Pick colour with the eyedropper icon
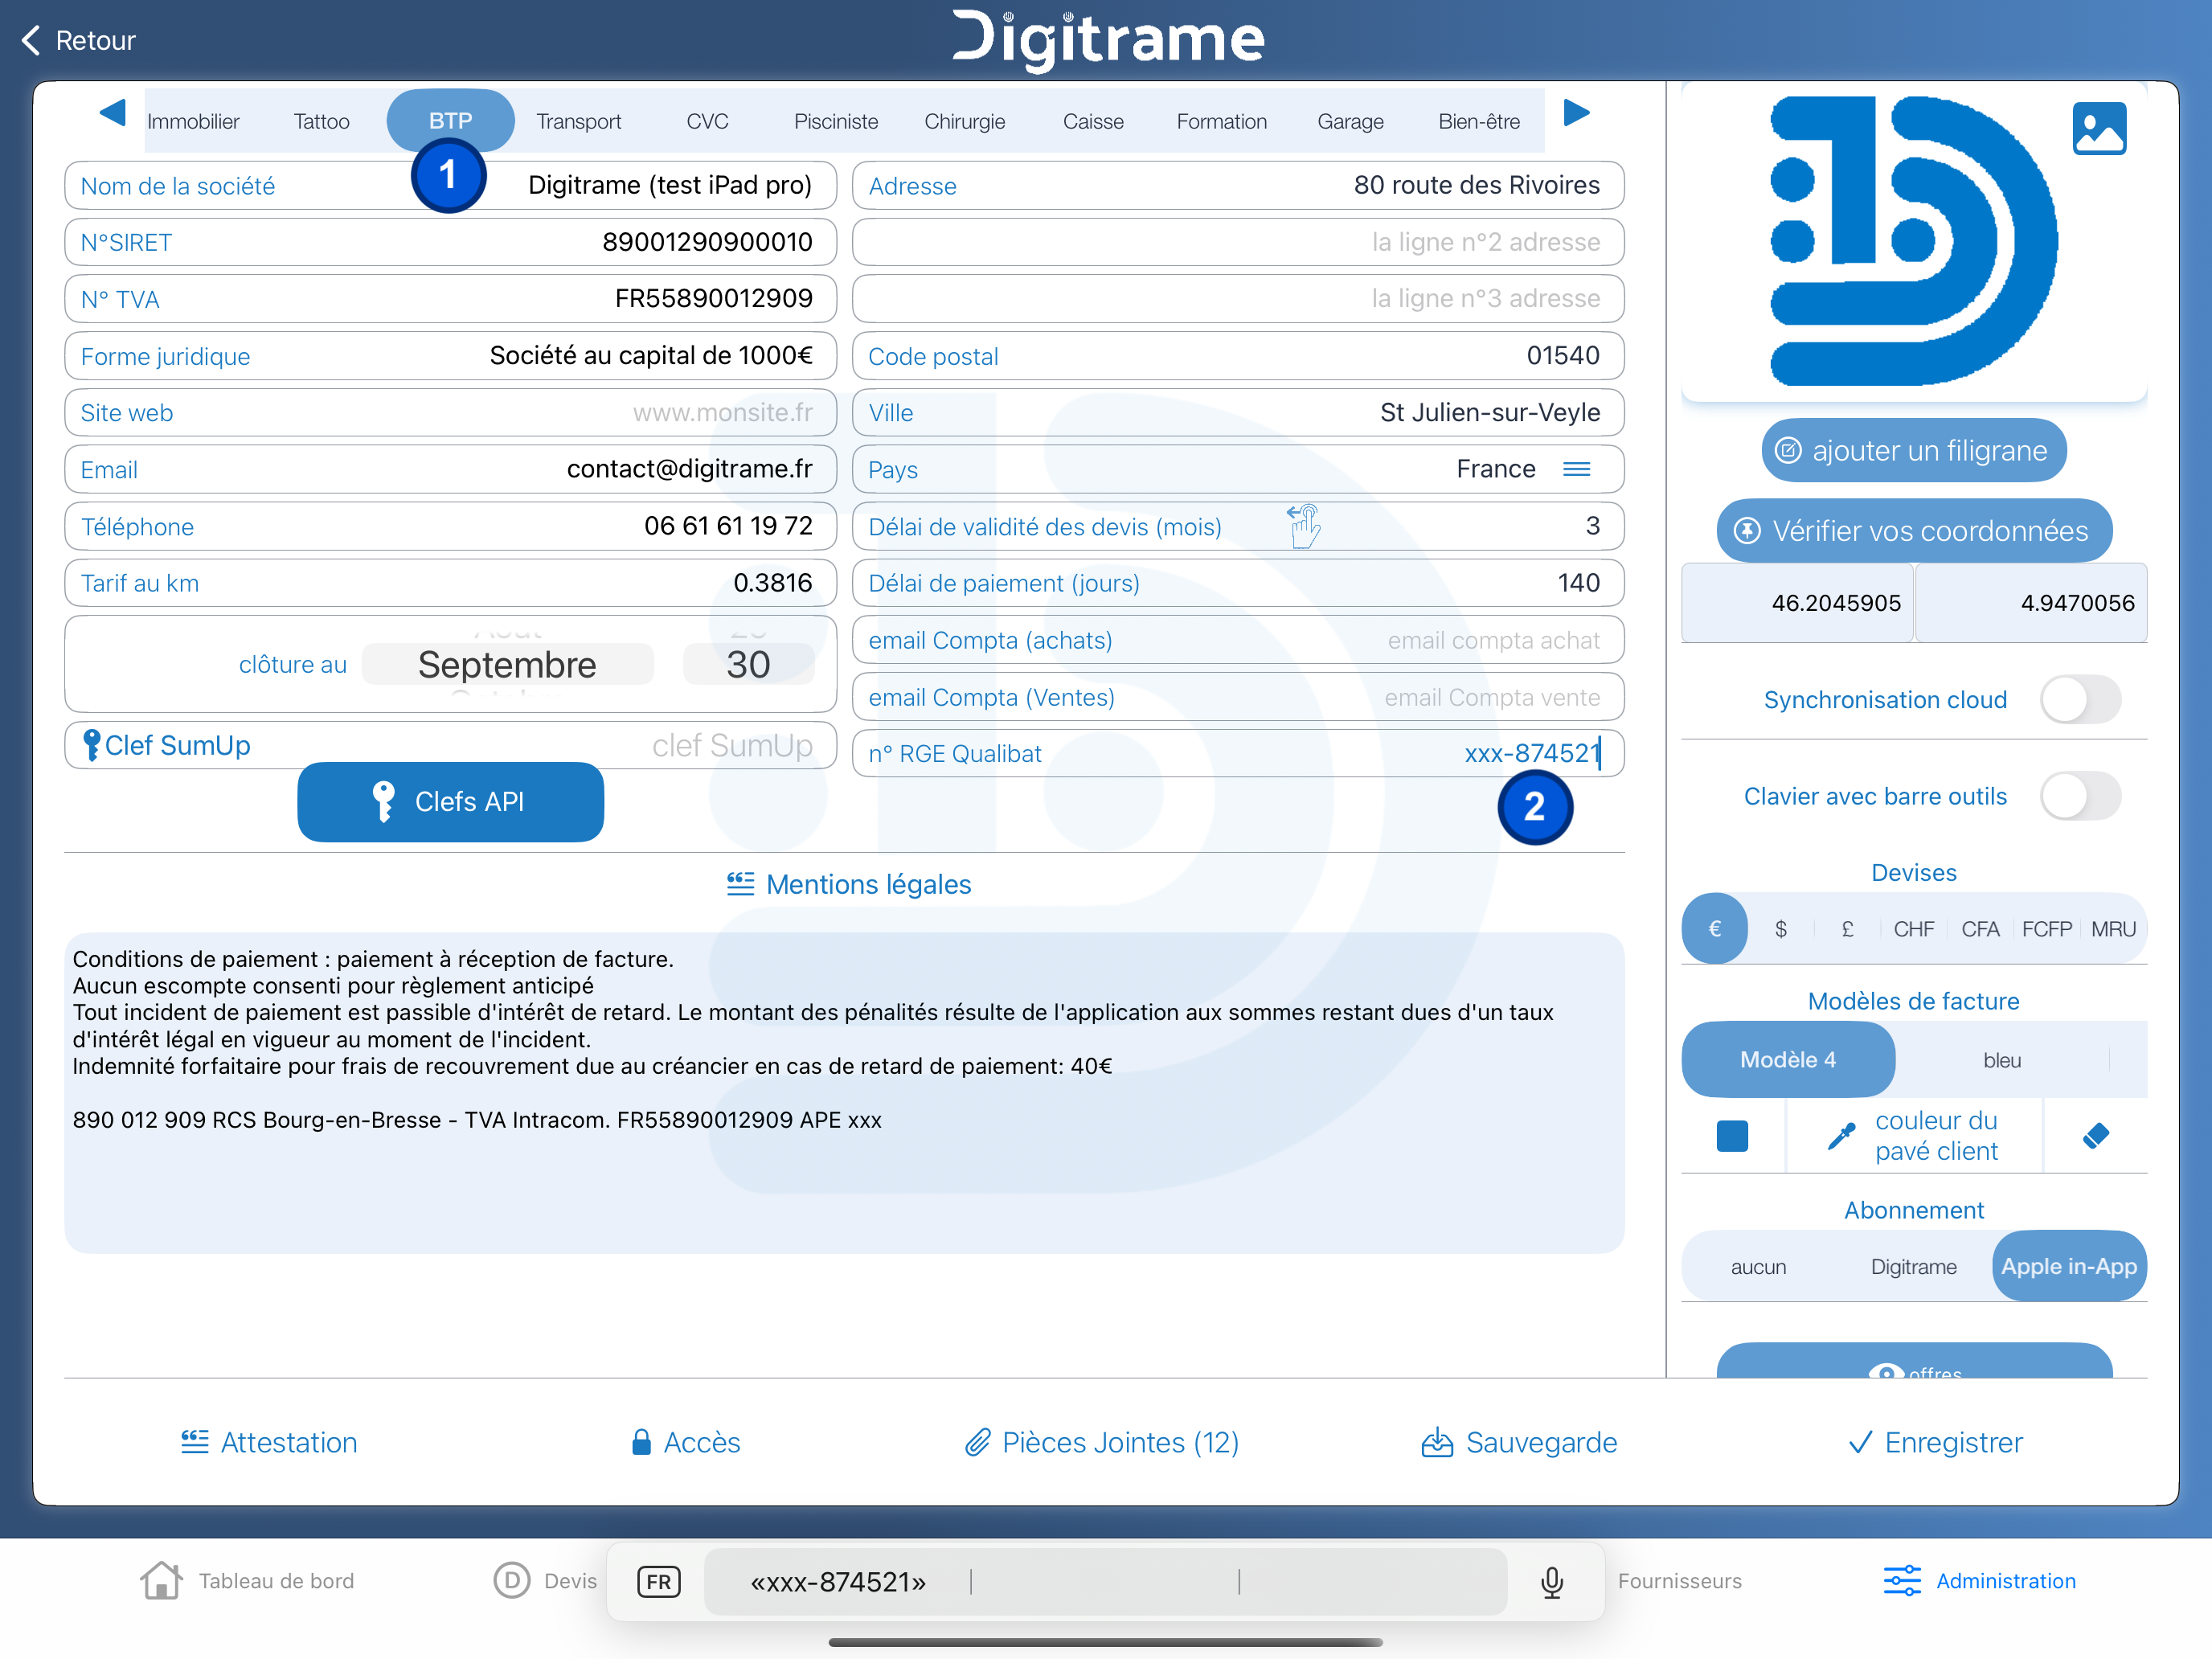This screenshot has width=2212, height=1659. tap(1841, 1136)
